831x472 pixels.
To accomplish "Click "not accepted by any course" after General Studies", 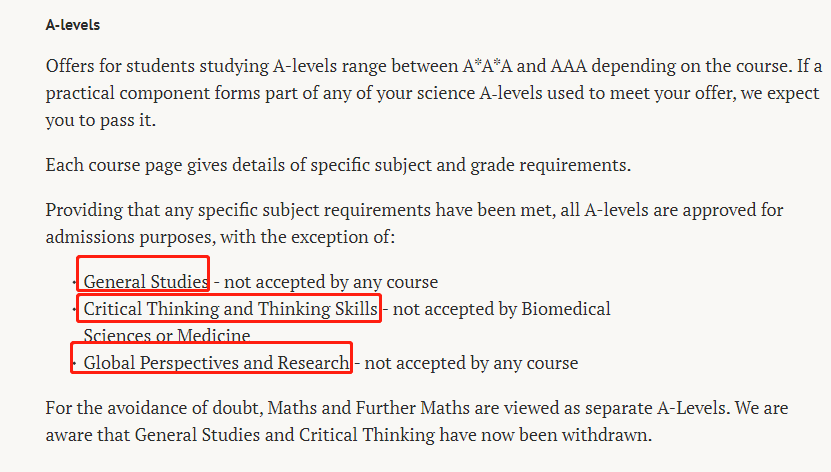I will 331,282.
